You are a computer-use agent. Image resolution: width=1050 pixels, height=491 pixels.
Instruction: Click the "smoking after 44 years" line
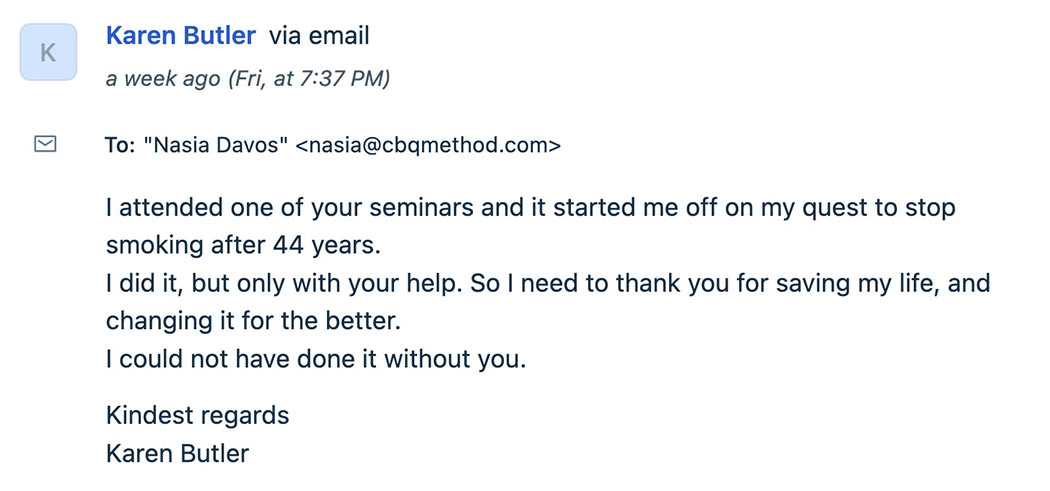click(x=243, y=245)
